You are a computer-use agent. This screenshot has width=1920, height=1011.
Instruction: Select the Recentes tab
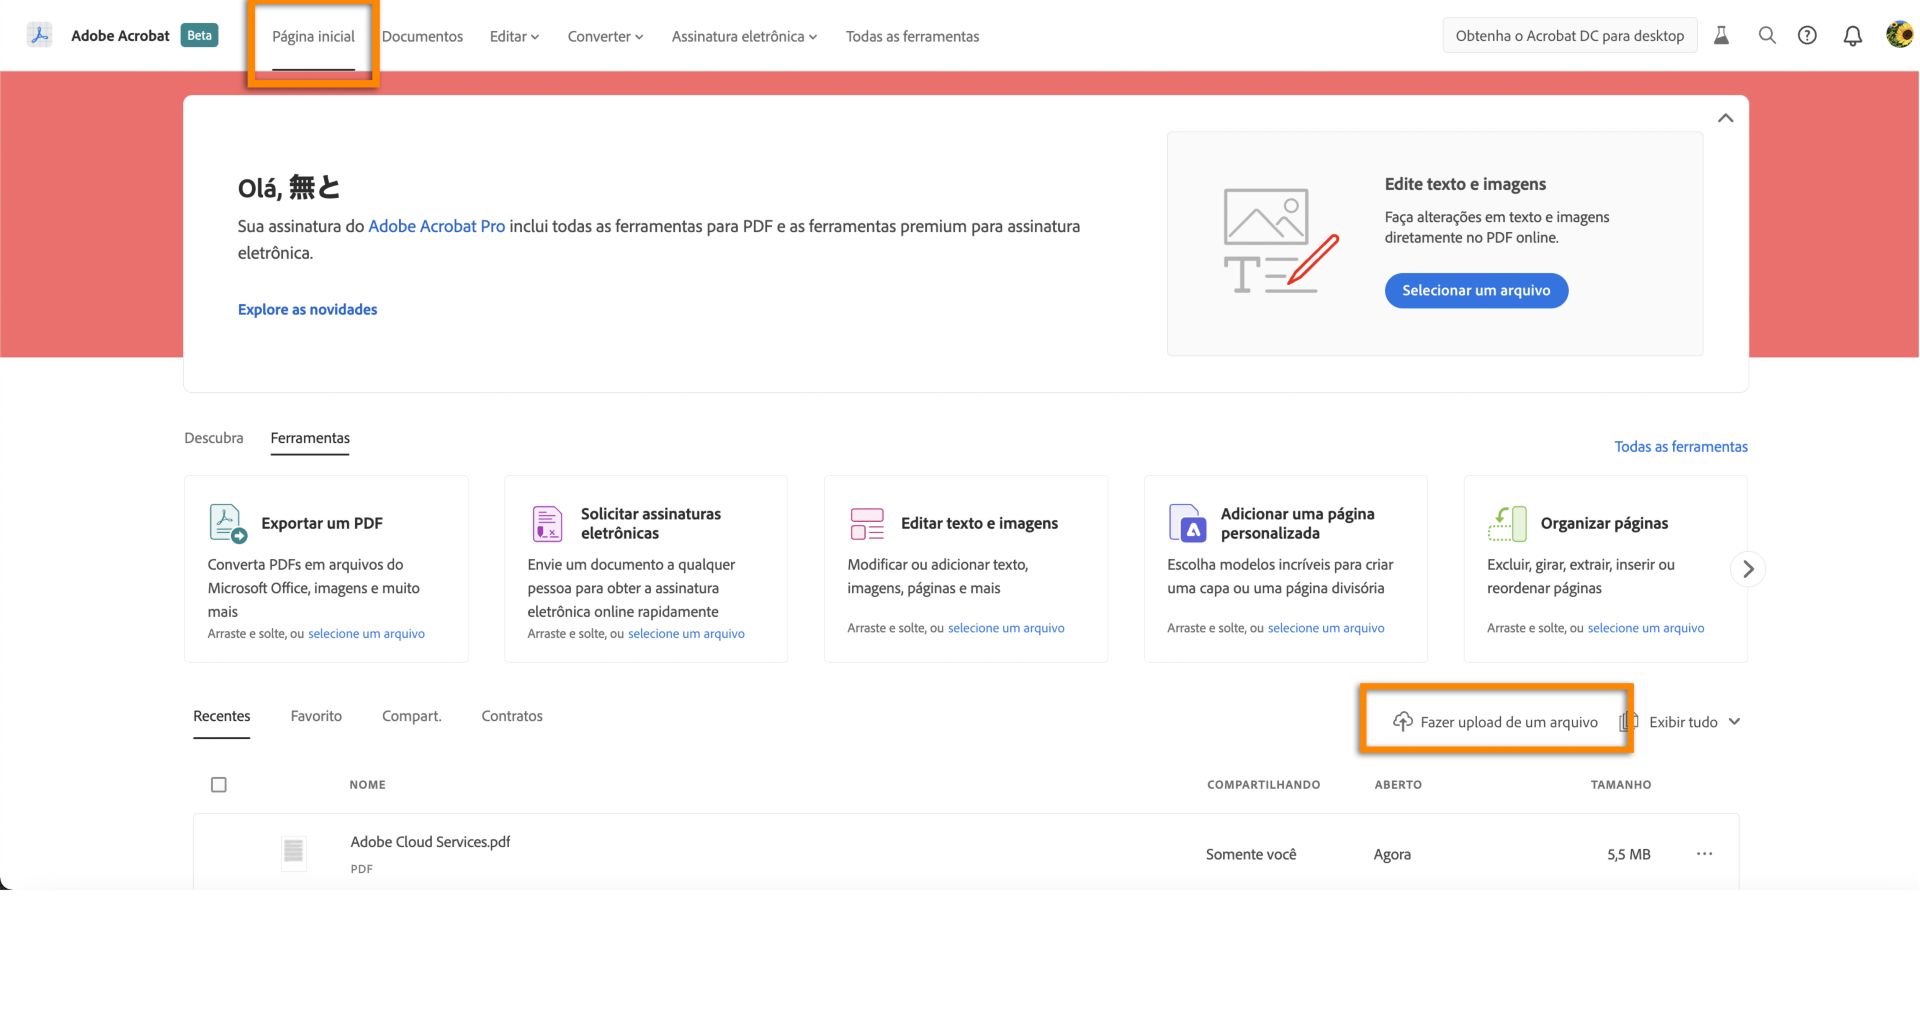[x=222, y=716]
